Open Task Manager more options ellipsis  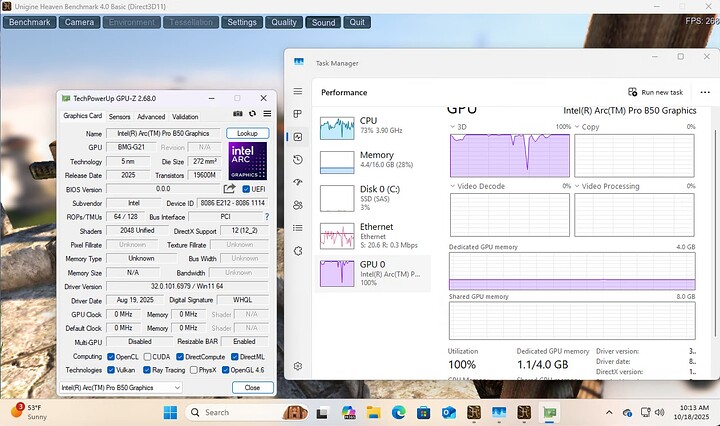tap(705, 92)
